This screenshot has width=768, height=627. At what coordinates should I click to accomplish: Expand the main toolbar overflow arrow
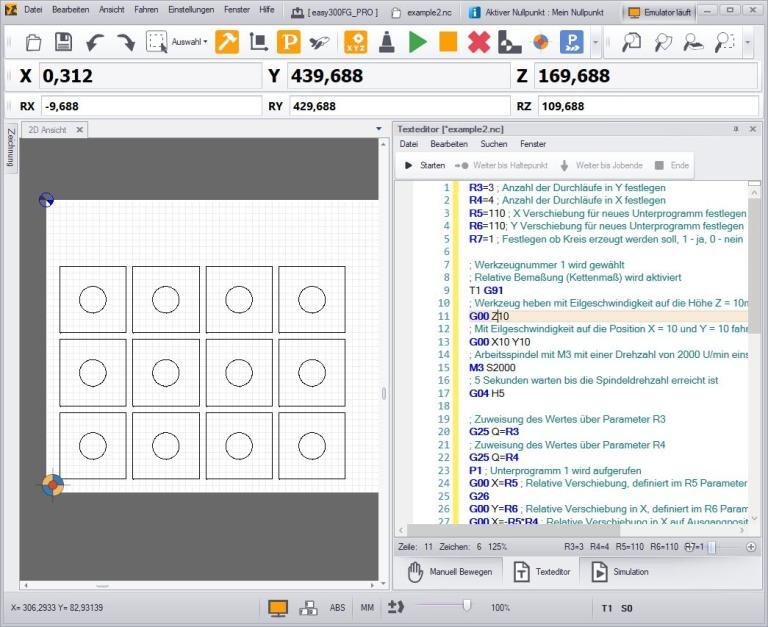click(x=596, y=42)
